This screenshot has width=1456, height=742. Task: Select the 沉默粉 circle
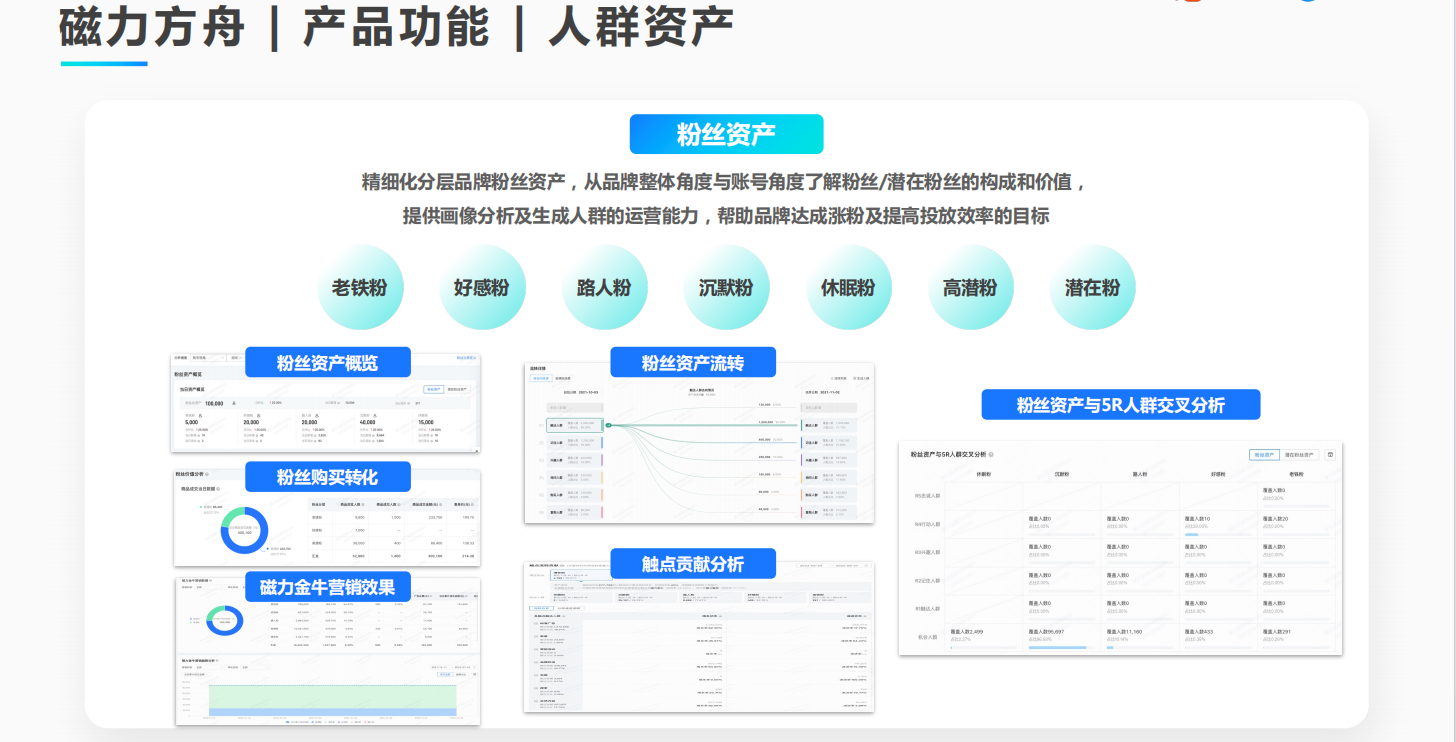(726, 288)
